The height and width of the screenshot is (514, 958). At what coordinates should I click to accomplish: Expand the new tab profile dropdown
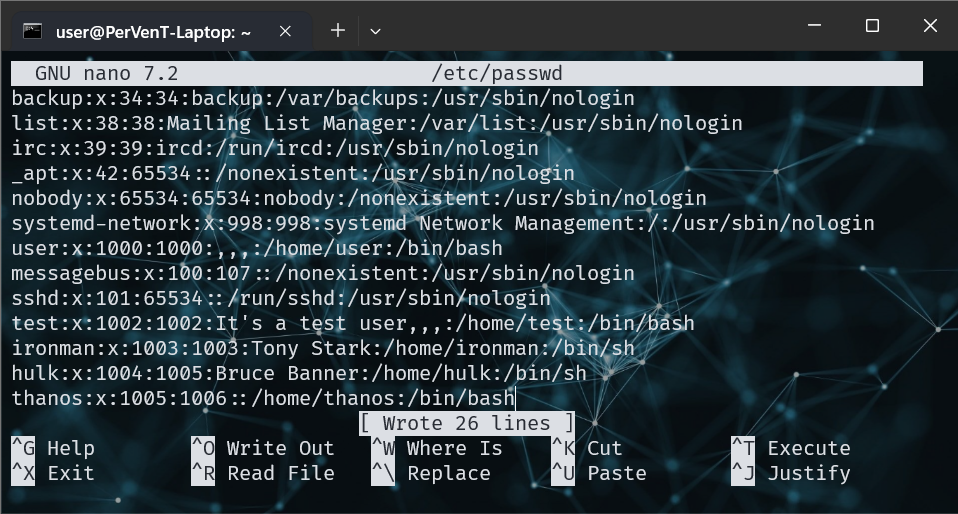click(x=375, y=31)
